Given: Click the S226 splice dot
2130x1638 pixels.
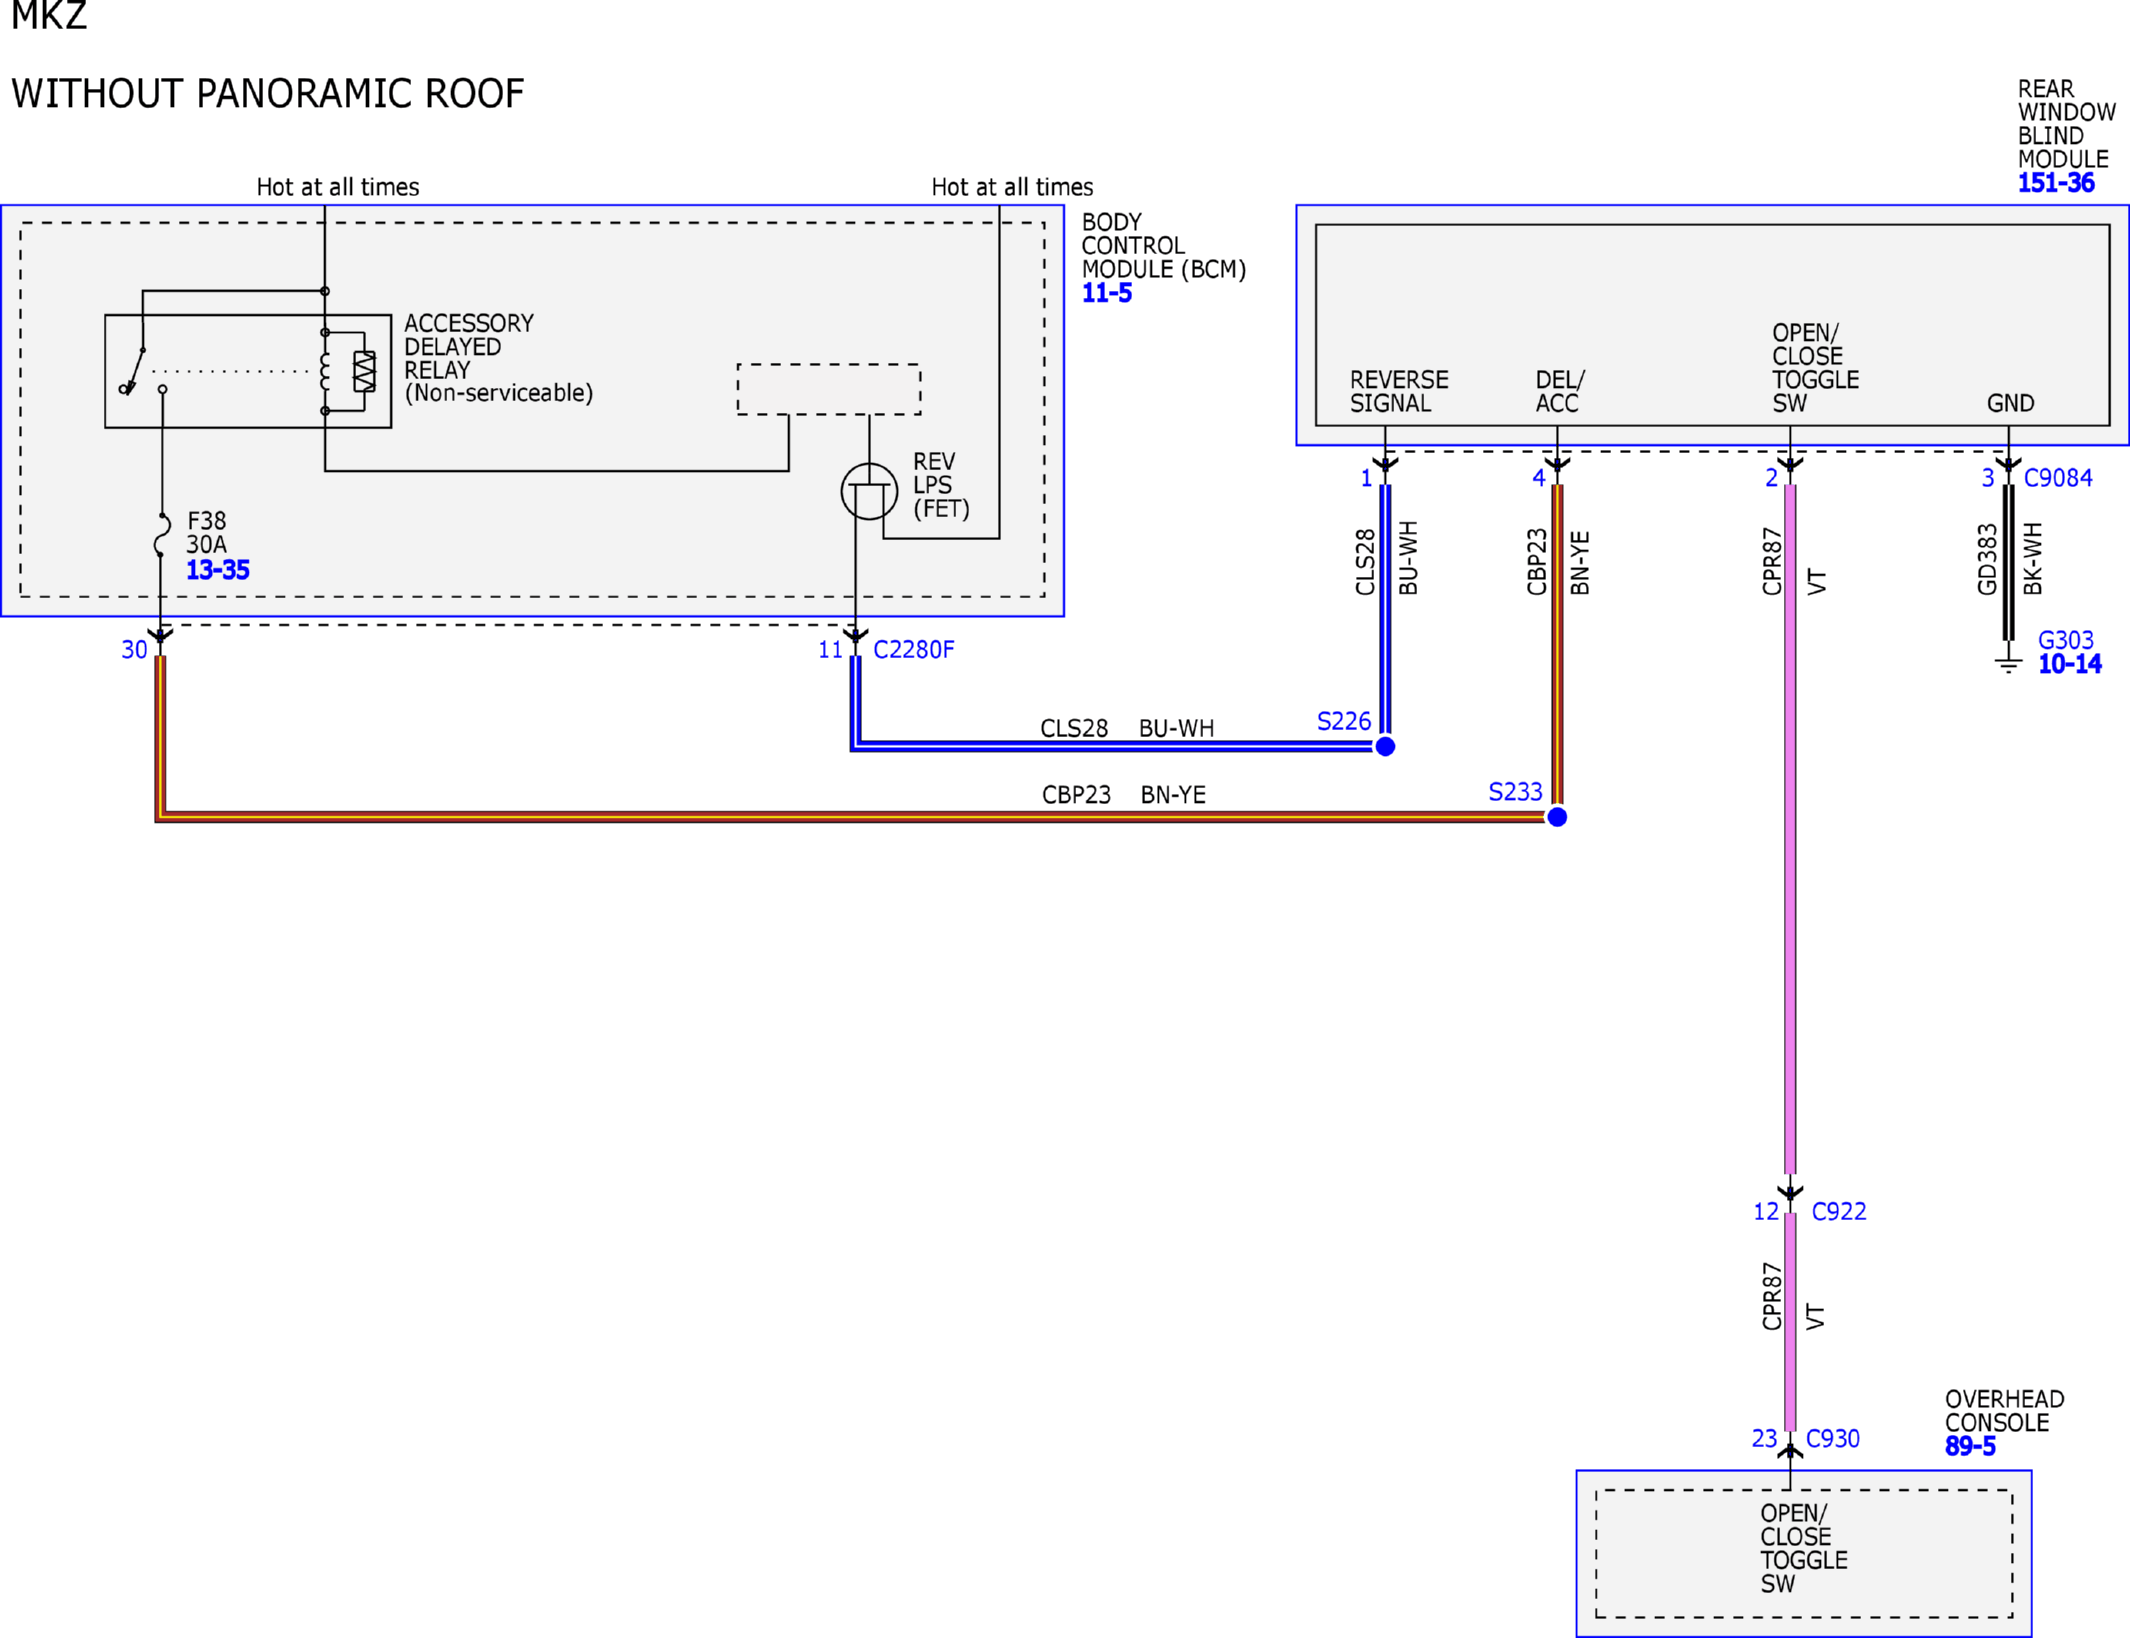Looking at the screenshot, I should [1385, 746].
